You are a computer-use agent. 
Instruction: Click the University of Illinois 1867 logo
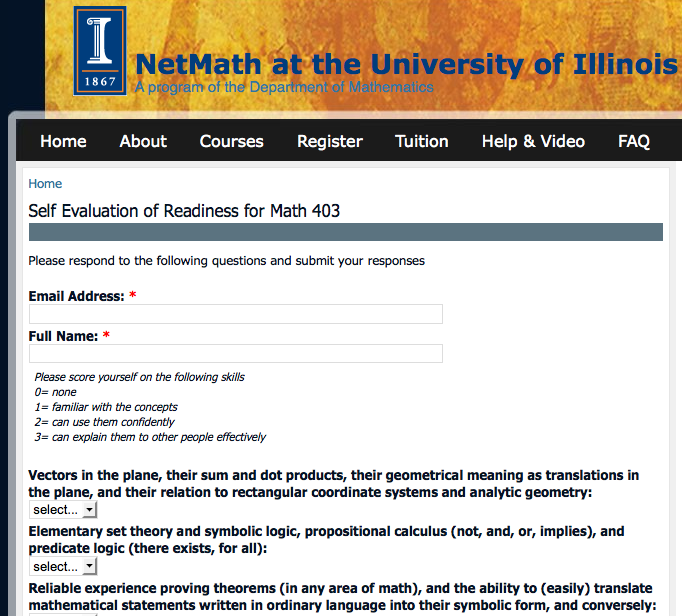pos(100,51)
